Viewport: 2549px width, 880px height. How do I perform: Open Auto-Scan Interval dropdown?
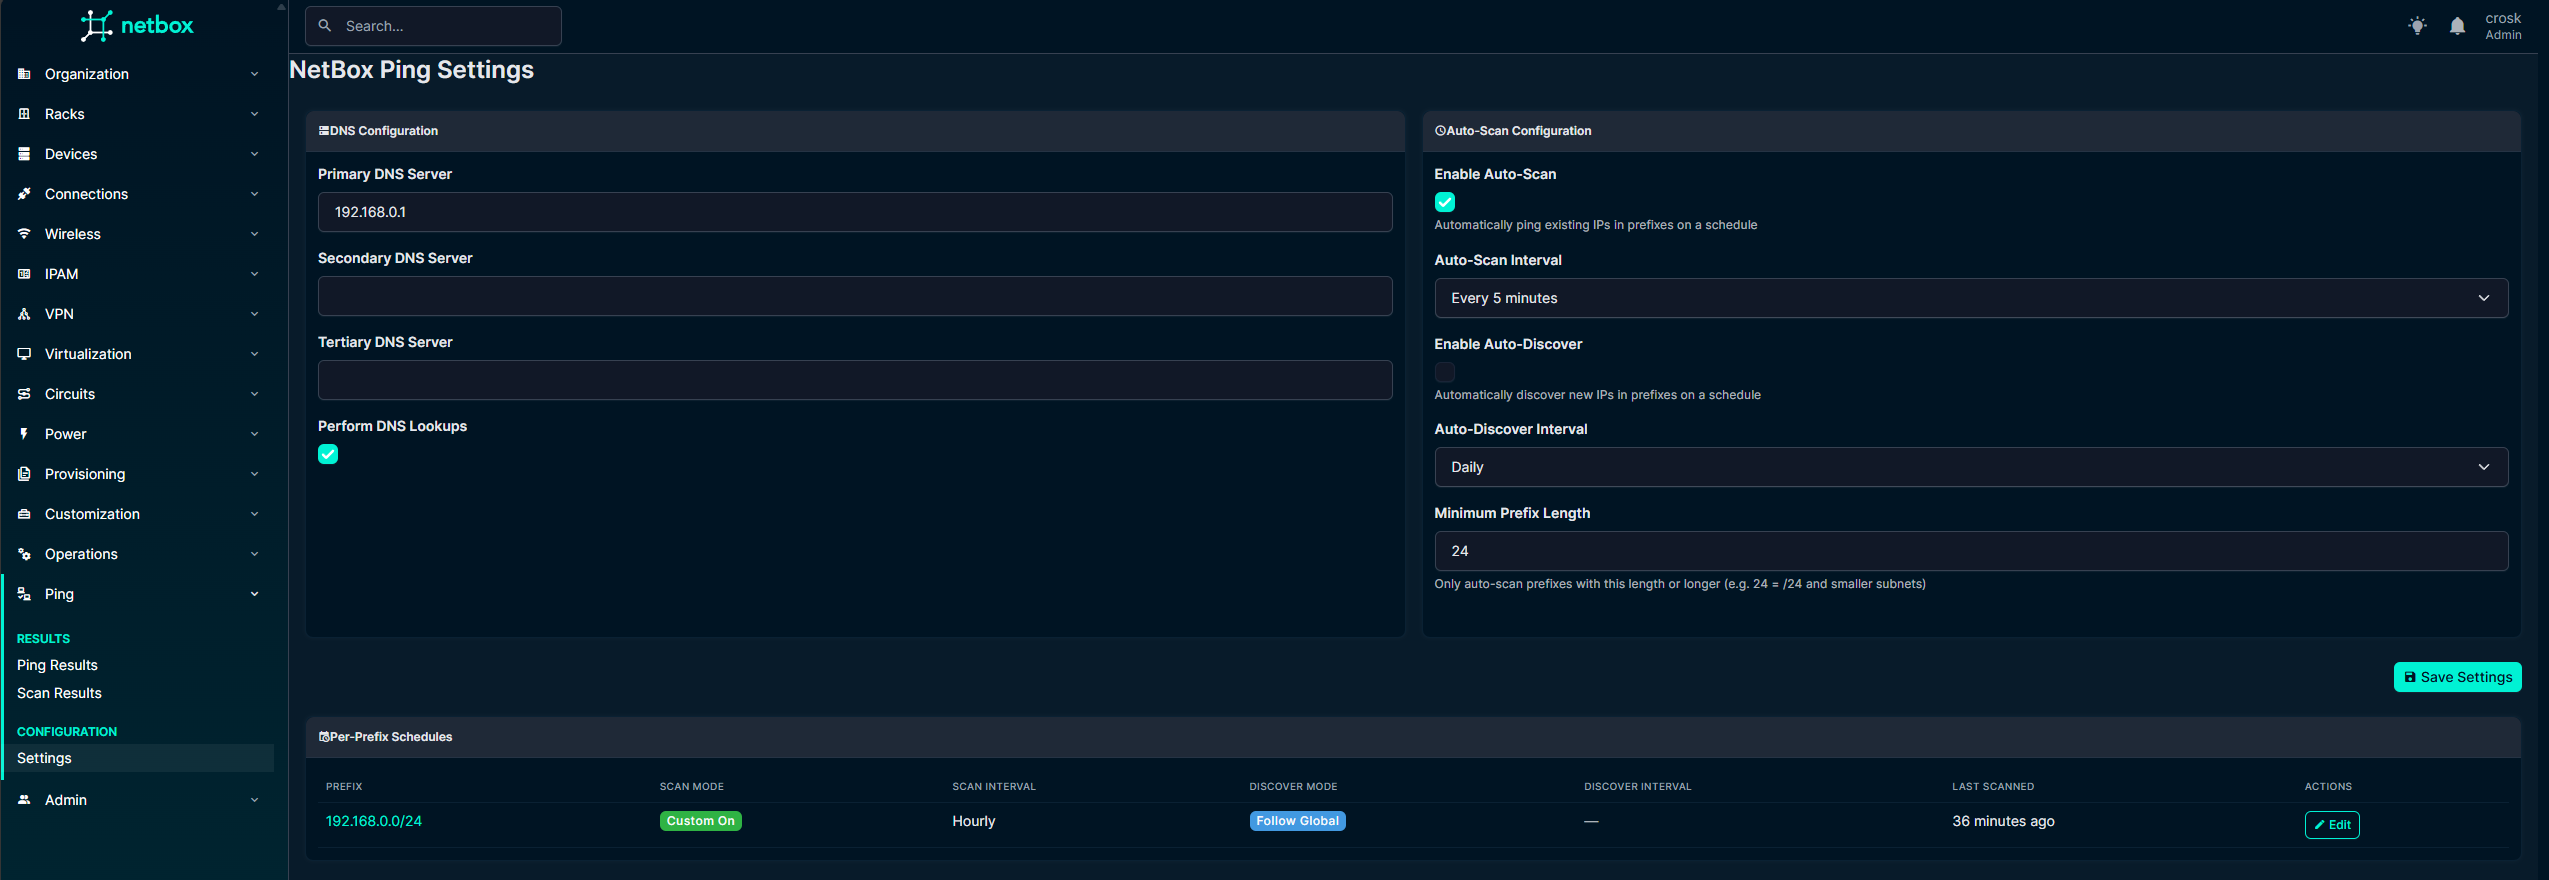[1971, 298]
